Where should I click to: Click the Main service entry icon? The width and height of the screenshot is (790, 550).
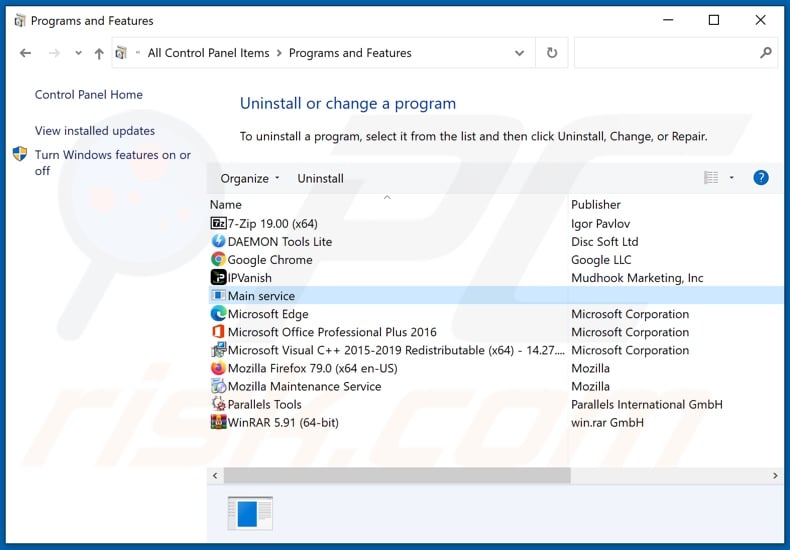(x=218, y=296)
